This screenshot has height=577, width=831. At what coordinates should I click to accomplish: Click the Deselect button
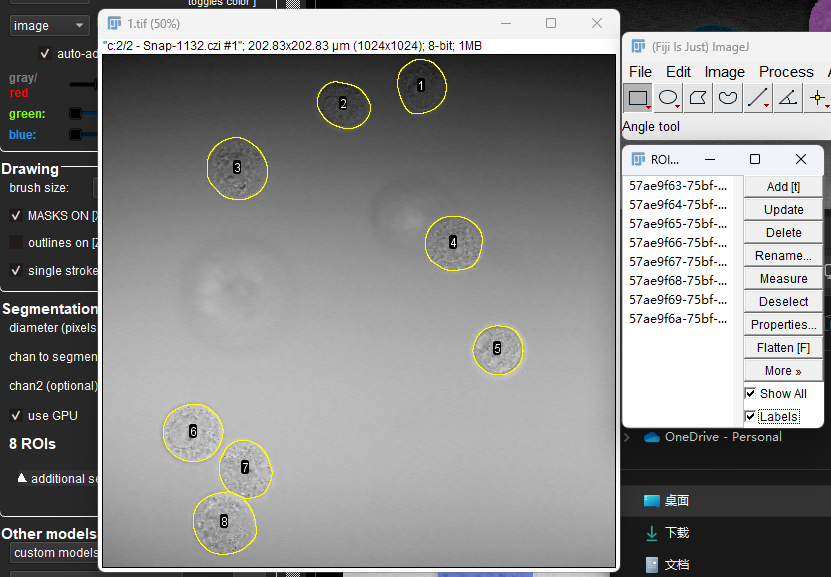783,301
